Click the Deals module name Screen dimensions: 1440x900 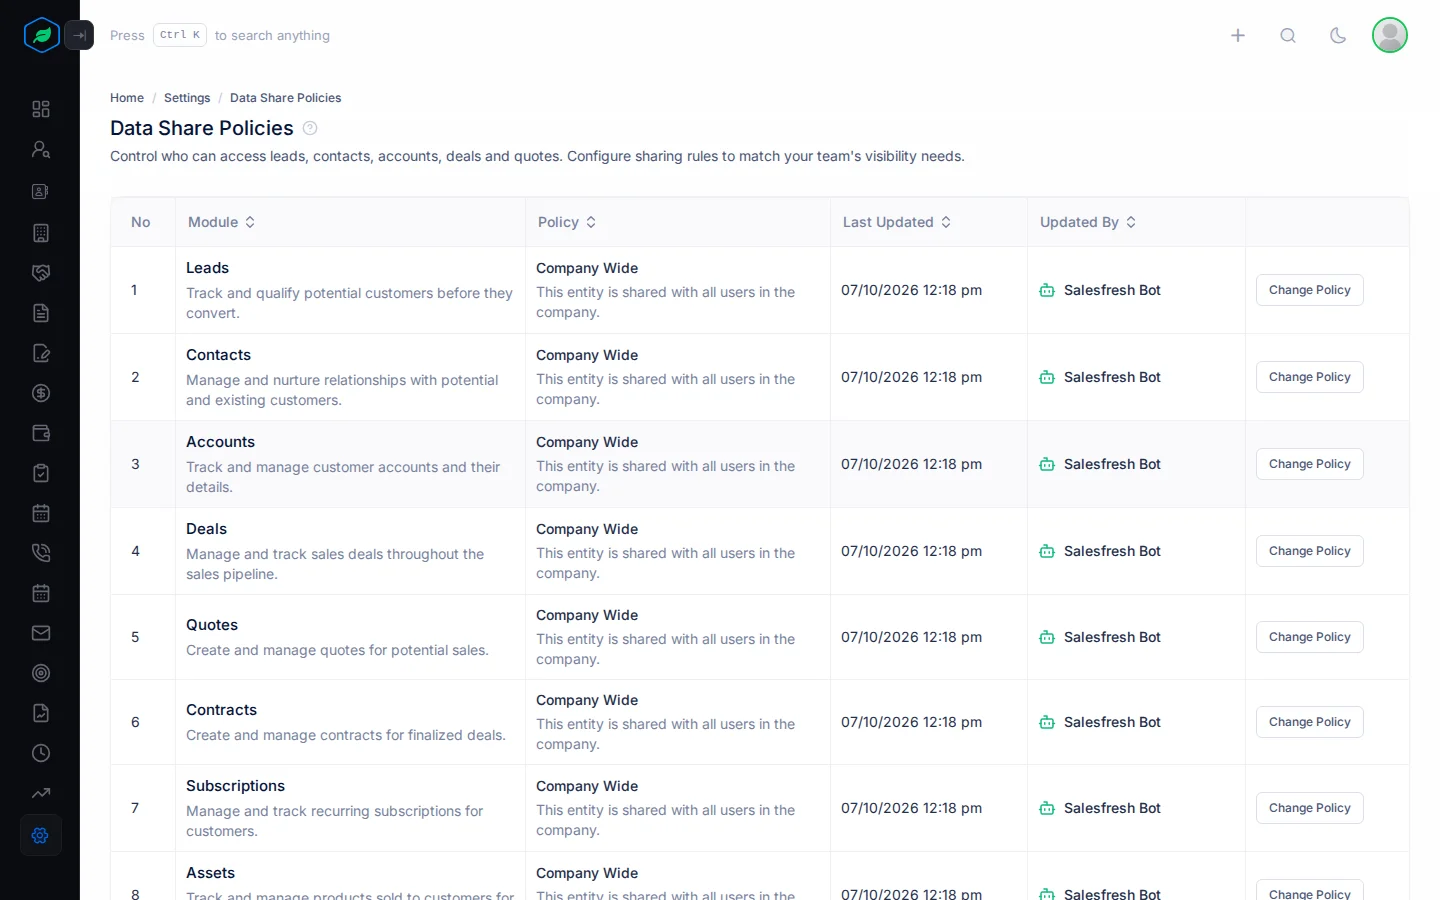[x=206, y=529]
